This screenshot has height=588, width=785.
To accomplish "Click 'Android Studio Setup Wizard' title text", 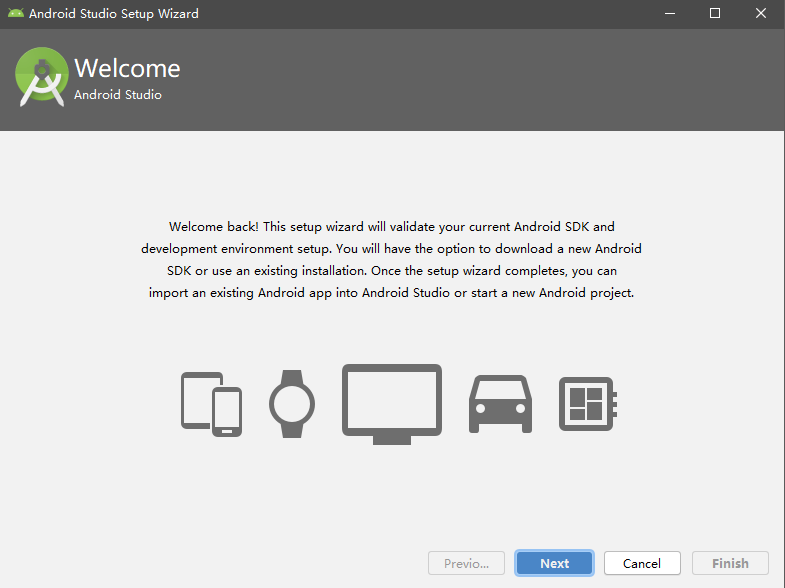I will click(x=114, y=14).
